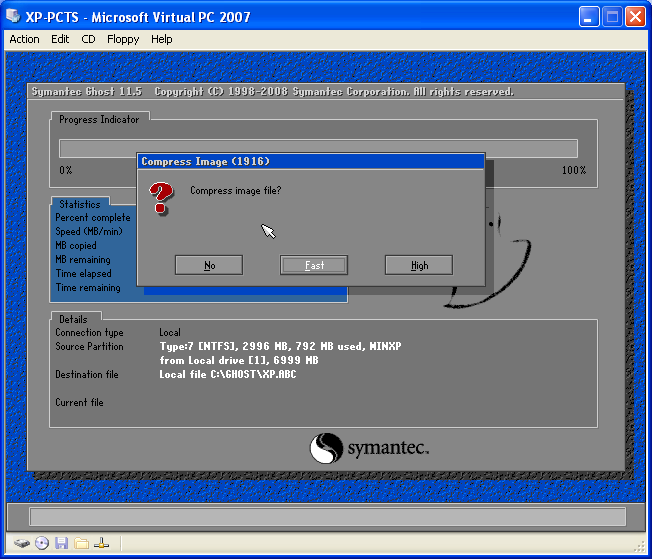The height and width of the screenshot is (559, 652).
Task: Click the 'Local file C:\GHOST\XP.ABC' path
Action: (x=228, y=374)
